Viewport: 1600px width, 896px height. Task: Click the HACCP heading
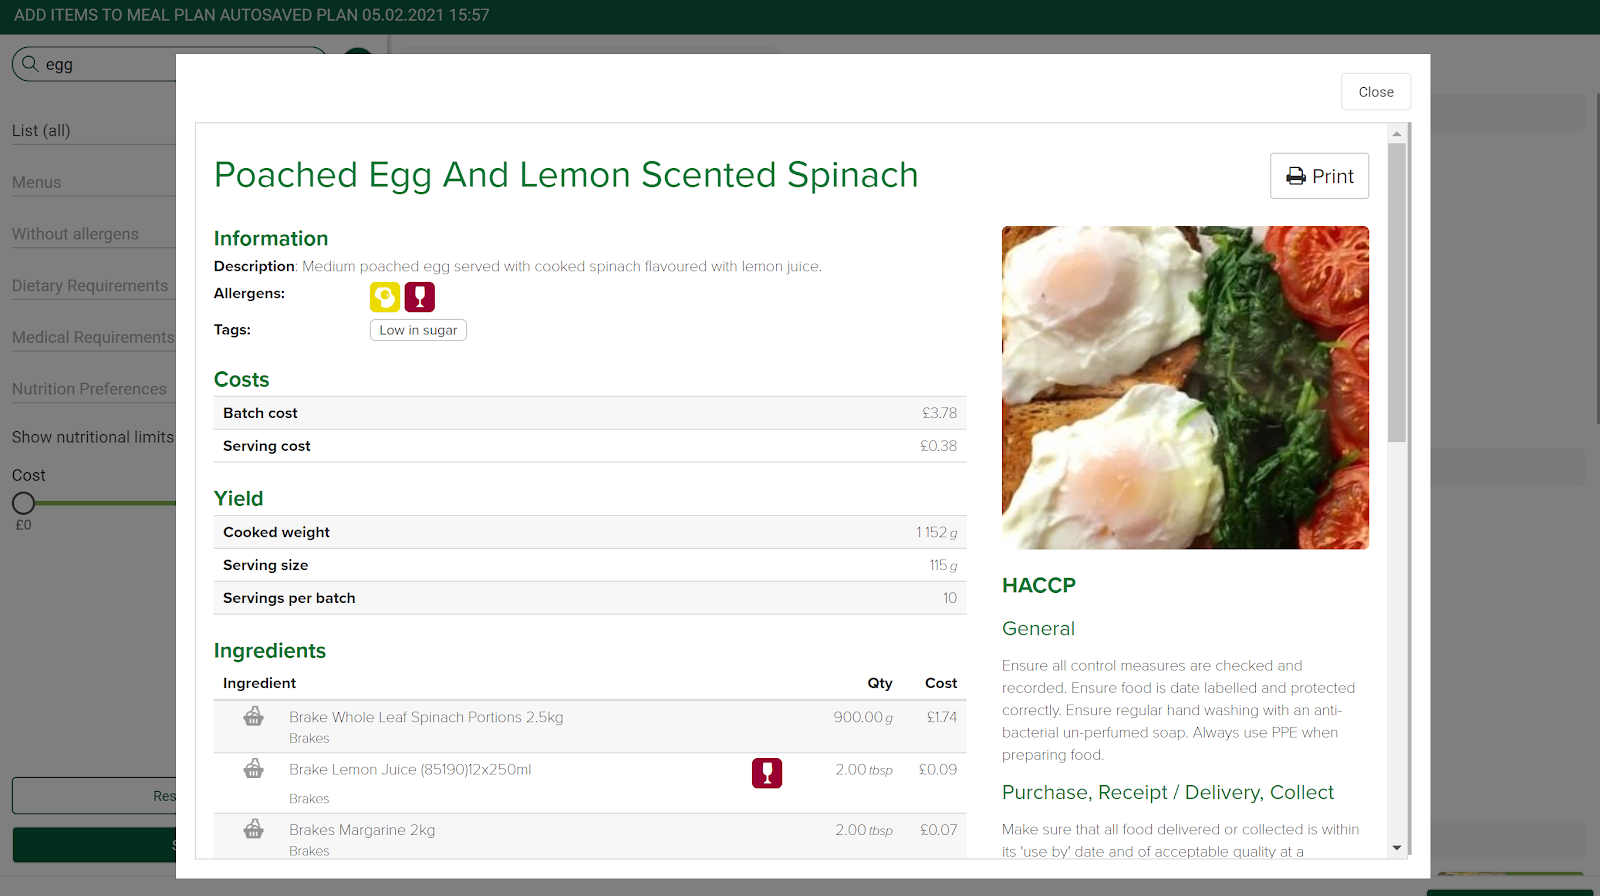coord(1039,585)
